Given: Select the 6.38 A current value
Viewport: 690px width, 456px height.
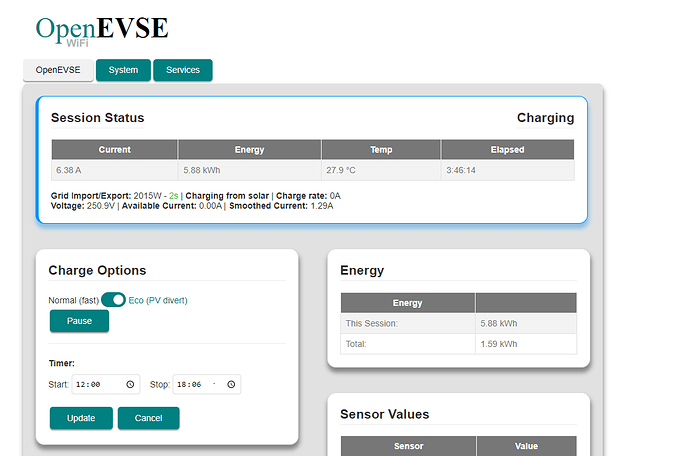Looking at the screenshot, I should (69, 170).
